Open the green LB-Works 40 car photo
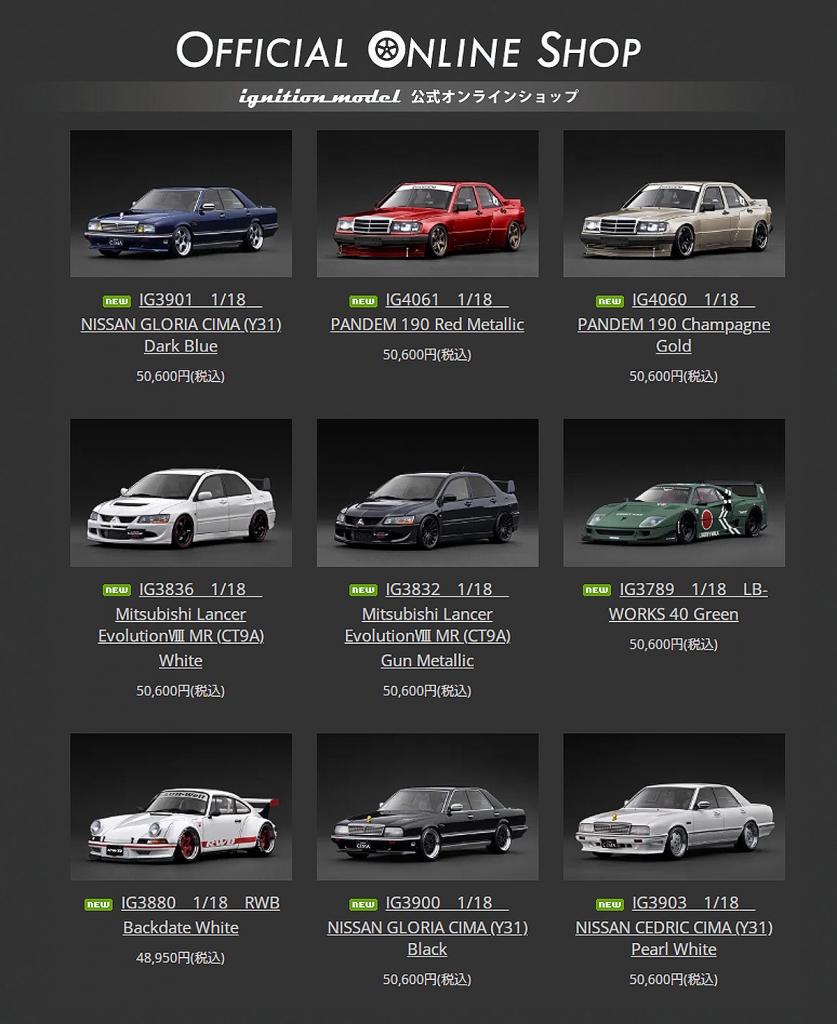 674,492
